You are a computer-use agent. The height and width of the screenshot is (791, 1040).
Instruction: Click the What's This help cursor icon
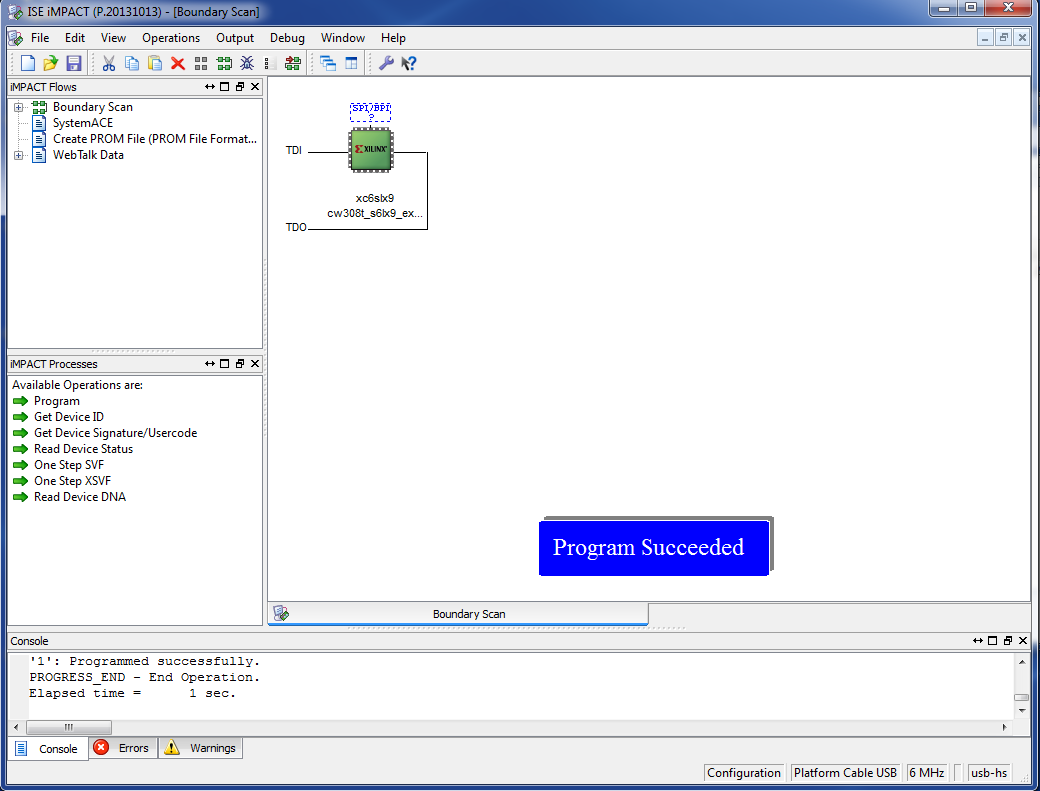409,63
